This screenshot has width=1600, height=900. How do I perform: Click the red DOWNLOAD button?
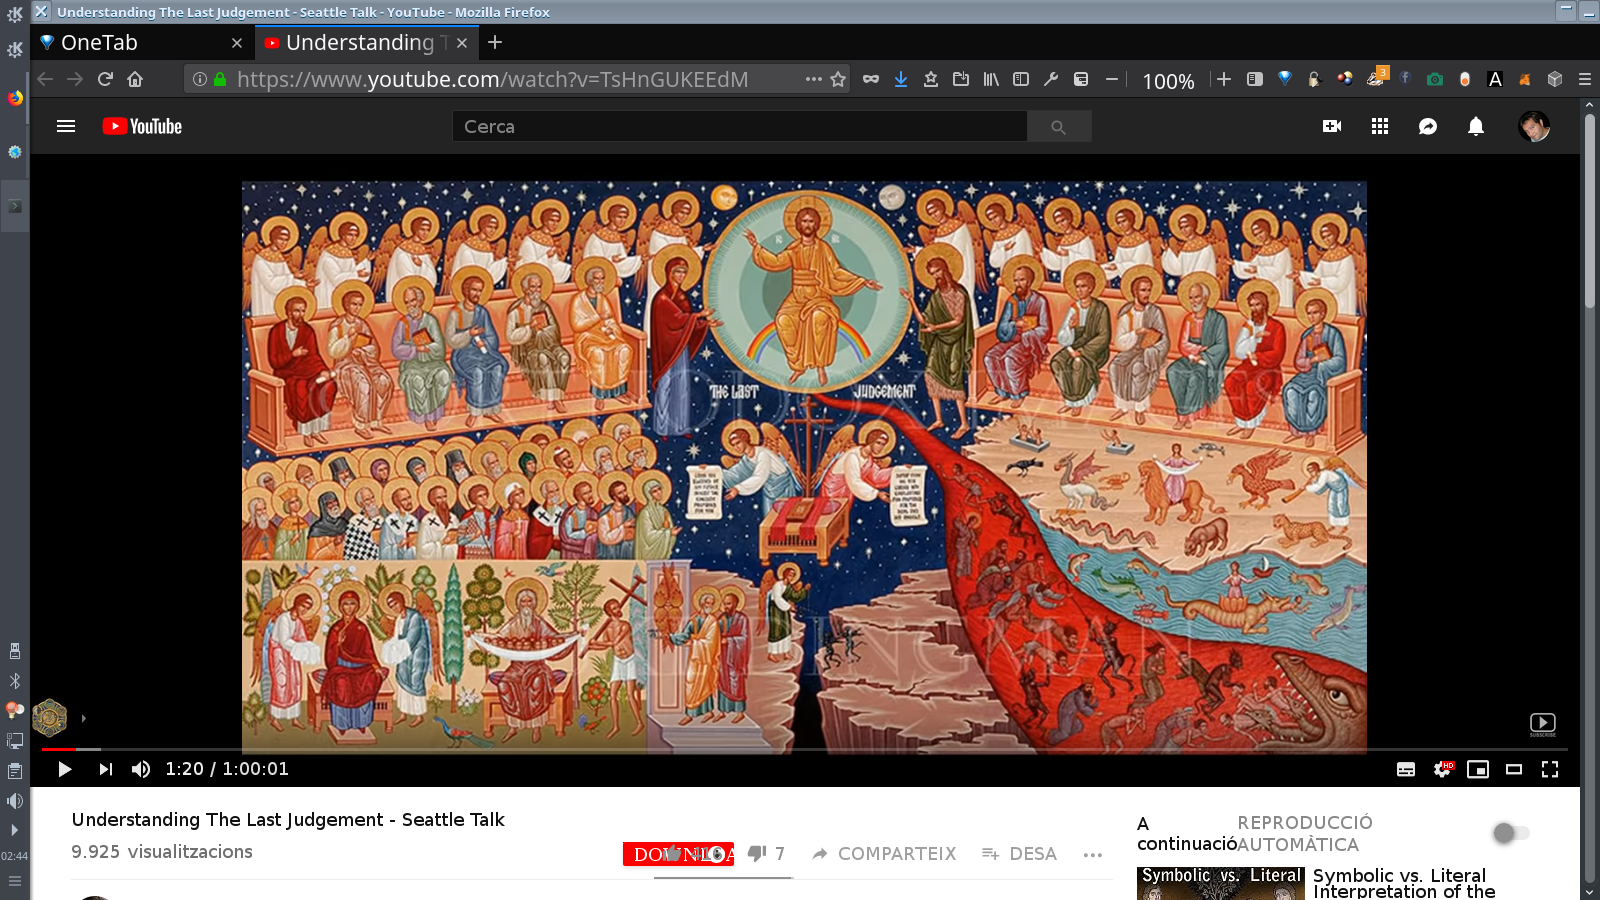tap(678, 854)
